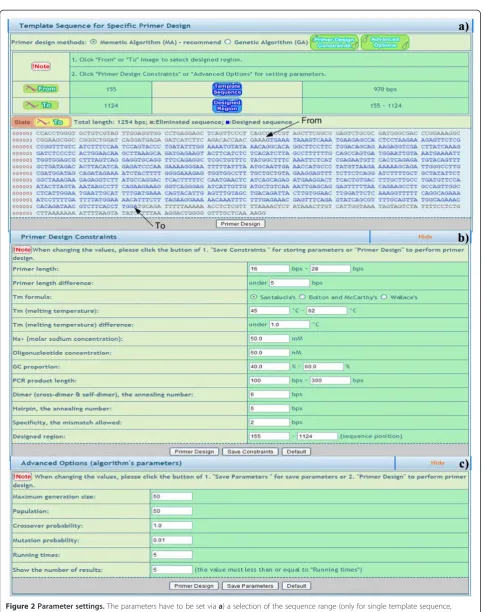Choose Bolton and McCarthy's Tm formula

coord(302,297)
